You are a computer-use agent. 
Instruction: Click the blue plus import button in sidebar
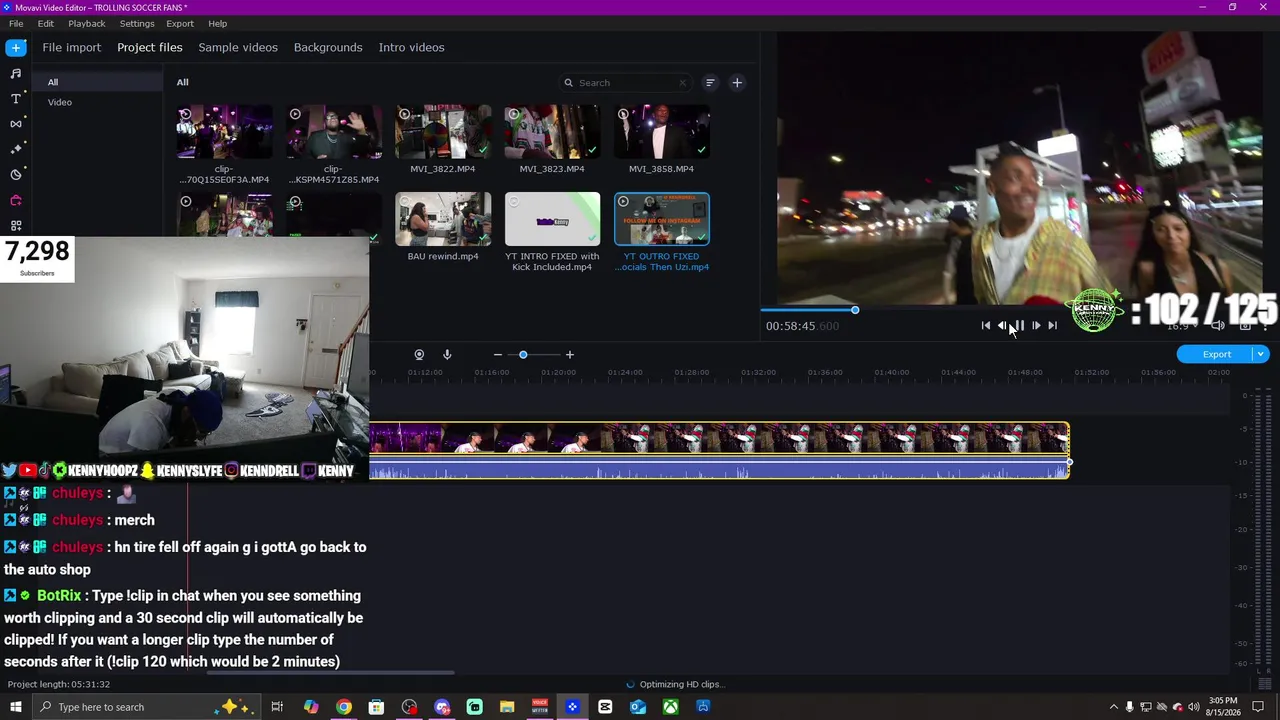point(16,47)
